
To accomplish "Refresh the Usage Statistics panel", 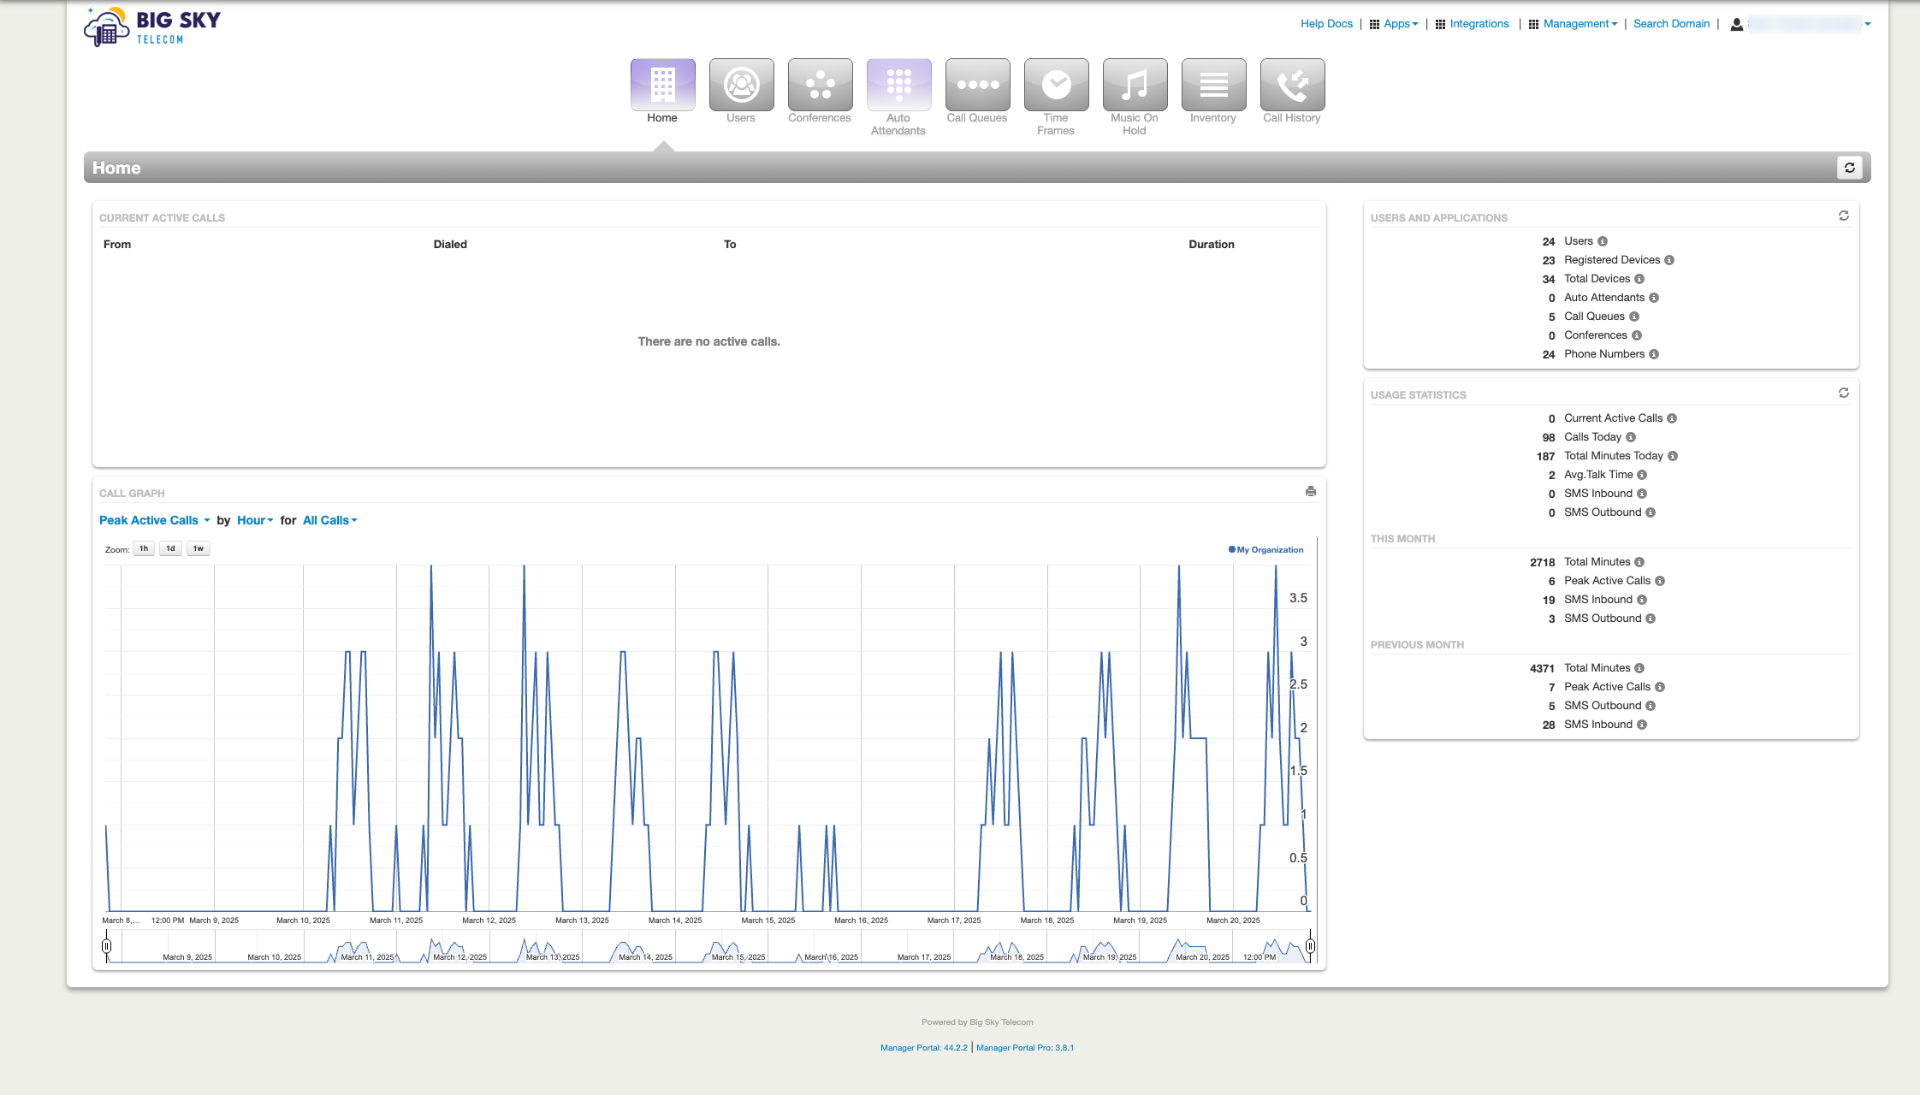I will tap(1843, 393).
